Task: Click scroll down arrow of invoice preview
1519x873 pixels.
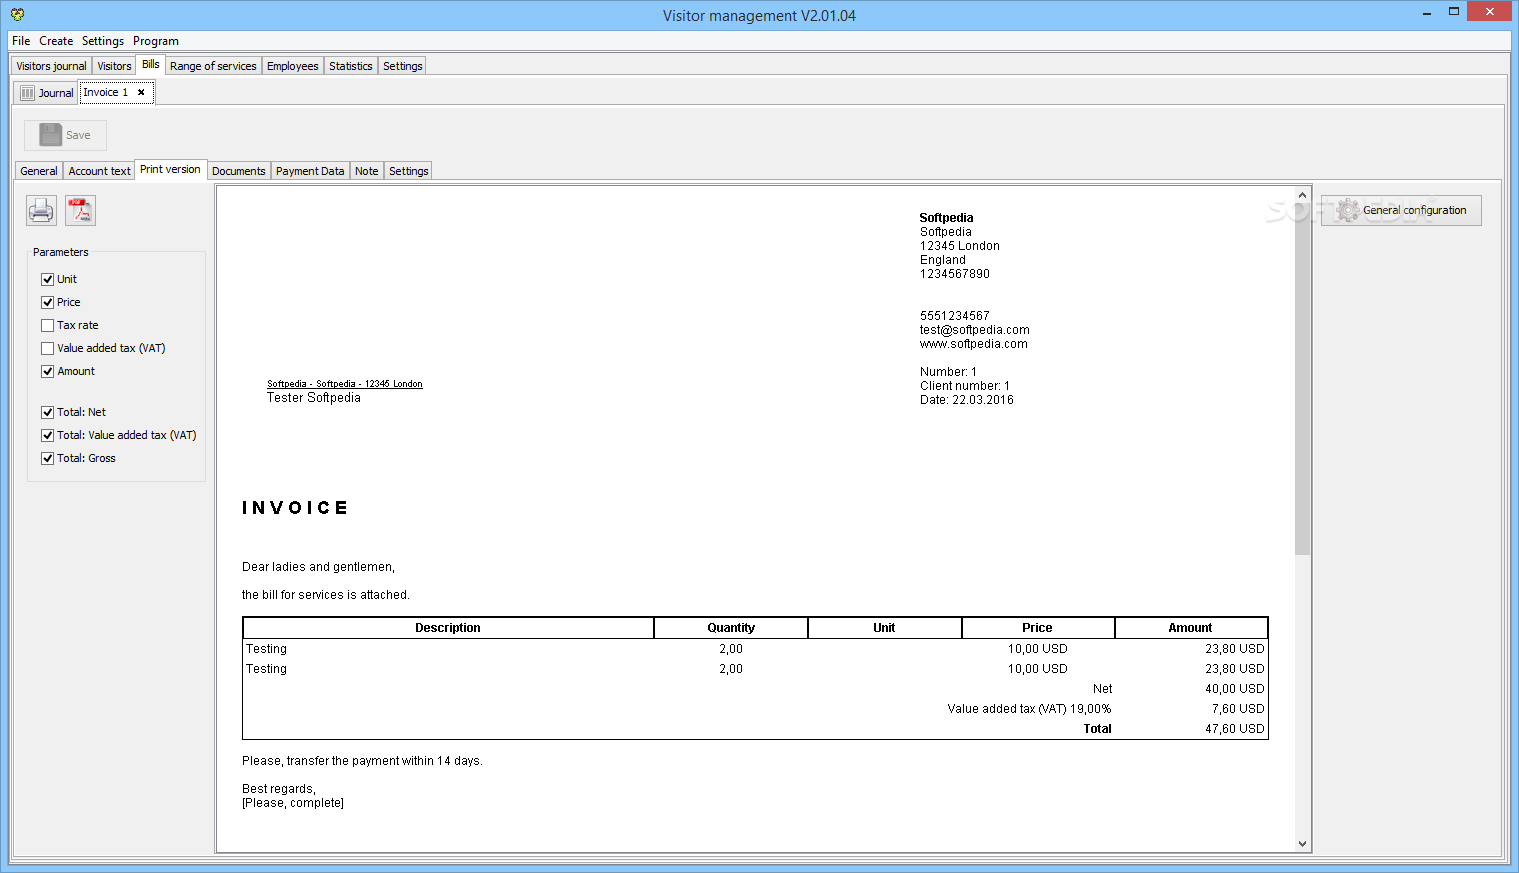Action: 1302,844
